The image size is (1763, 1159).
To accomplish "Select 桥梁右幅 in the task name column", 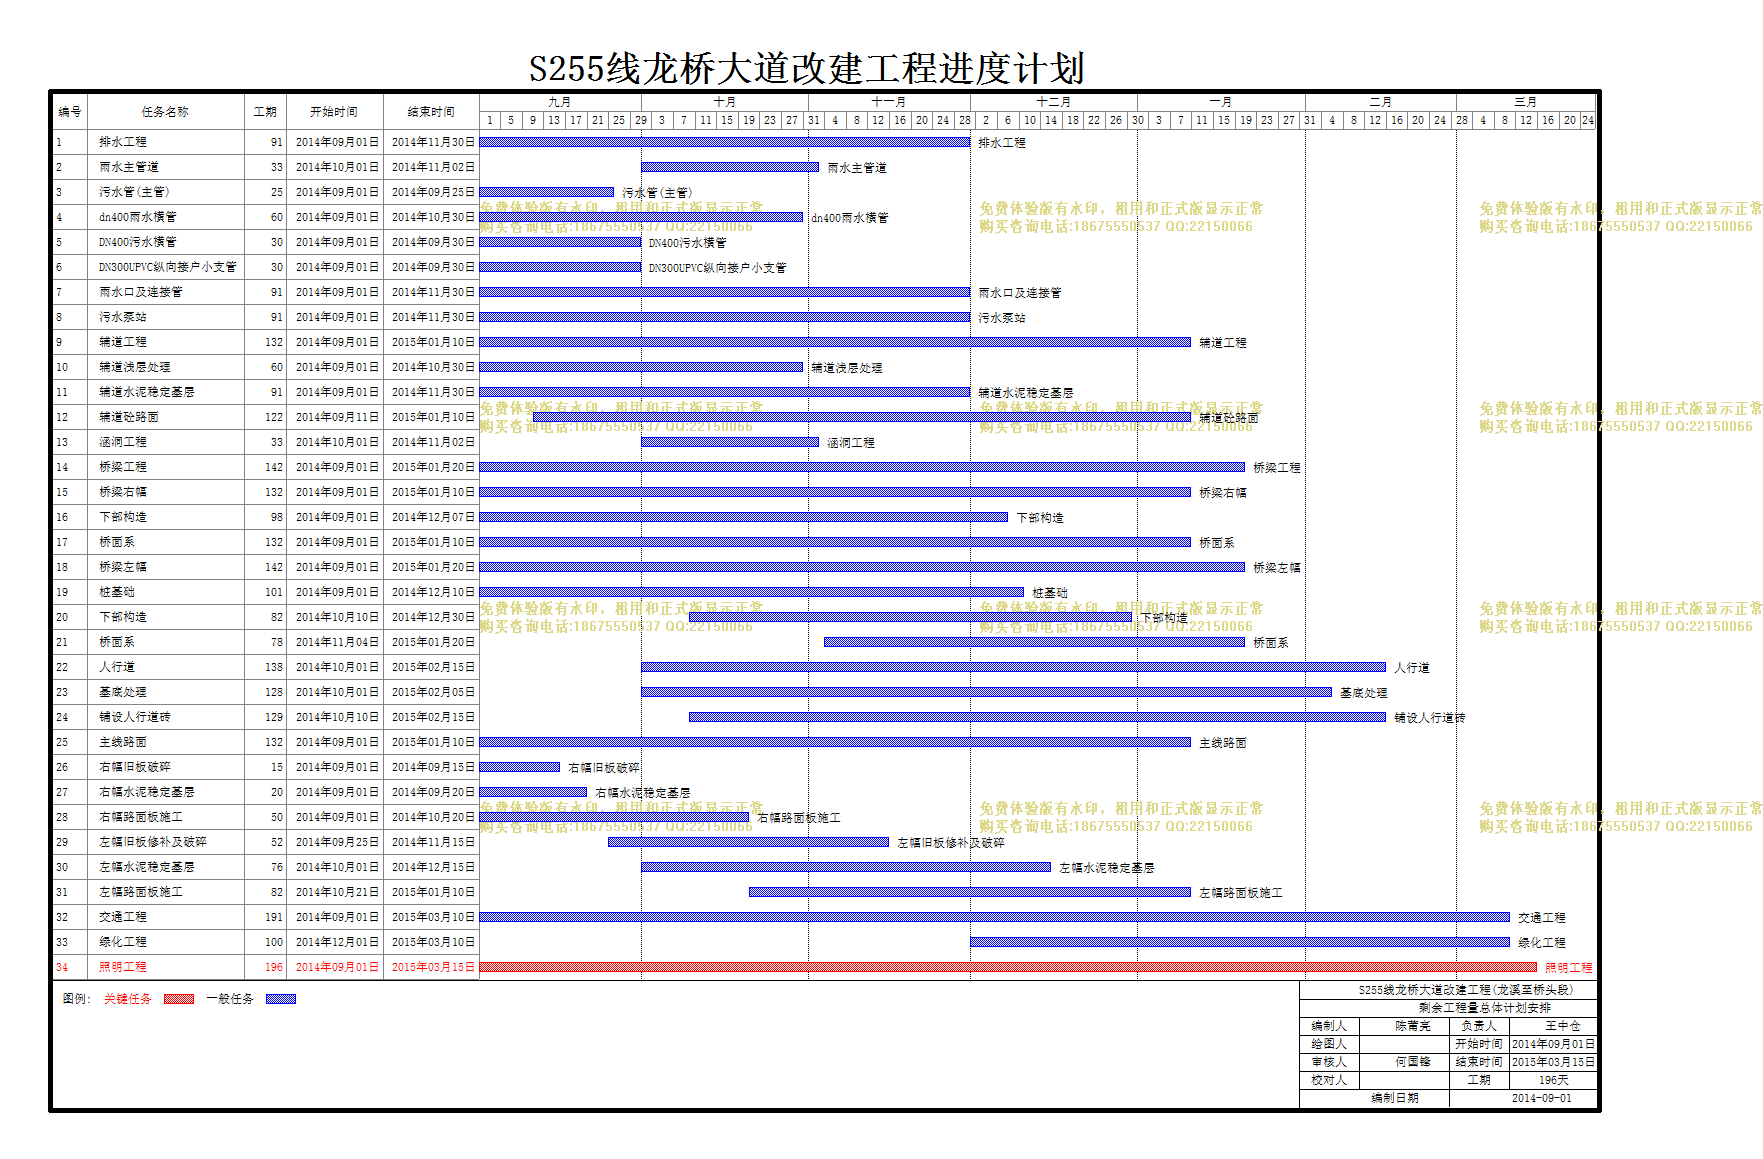I will tap(123, 492).
